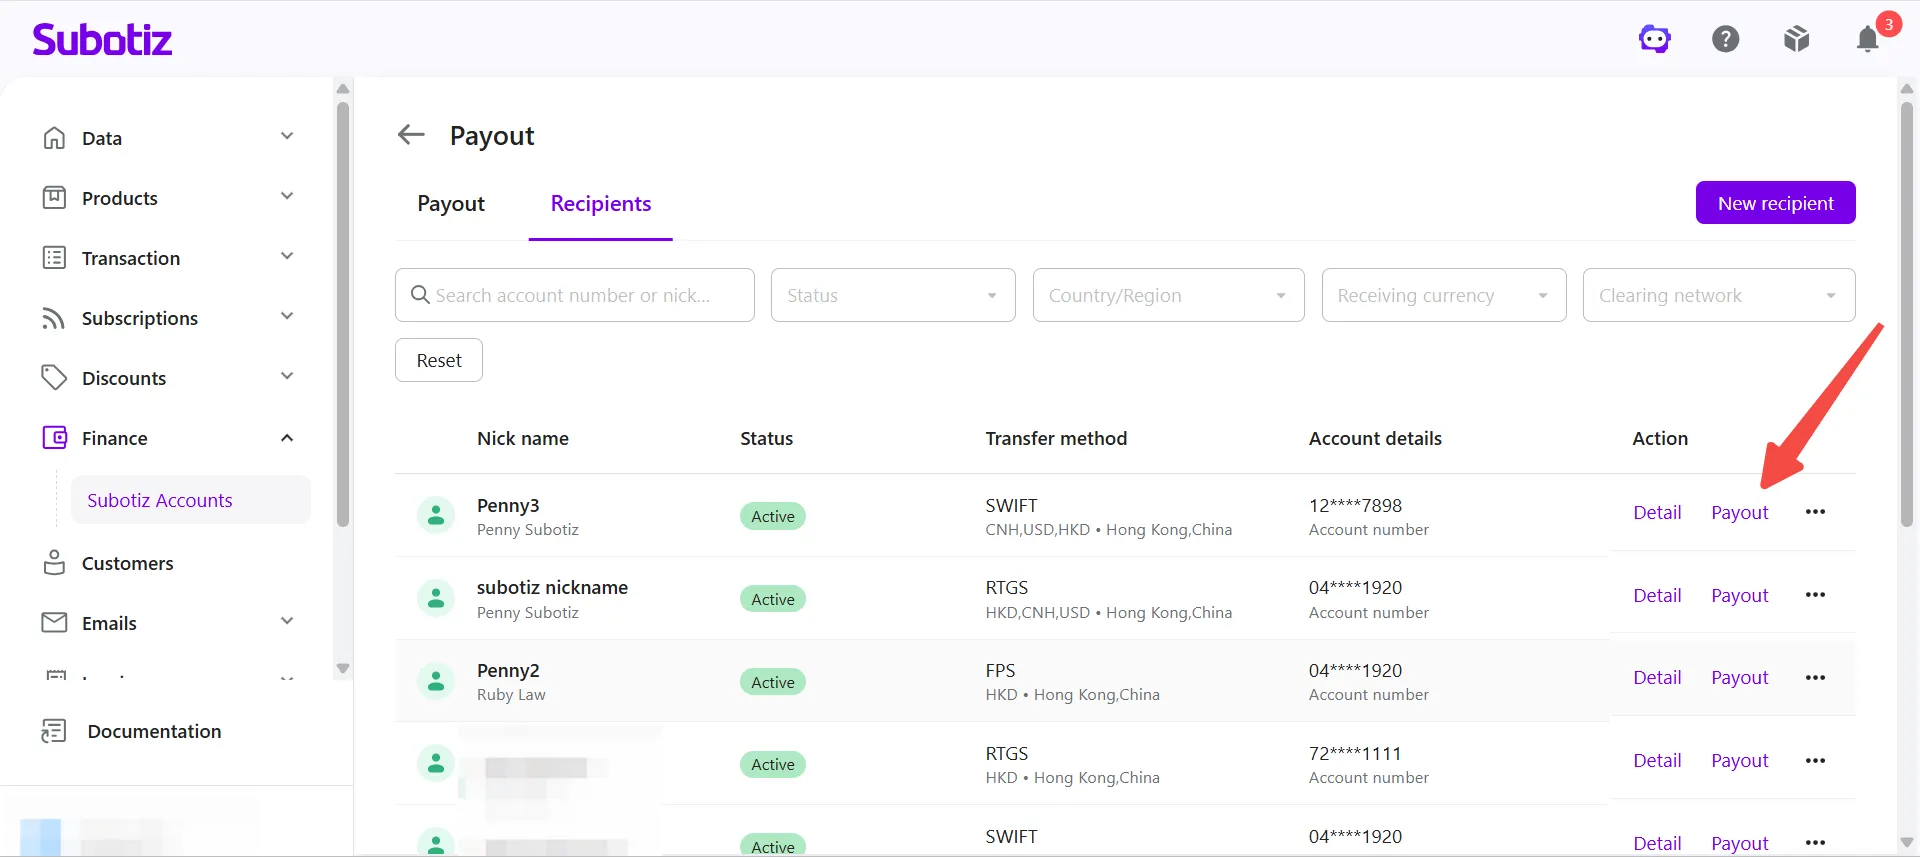
Task: Open more actions for Penny2 row
Action: coord(1815,678)
